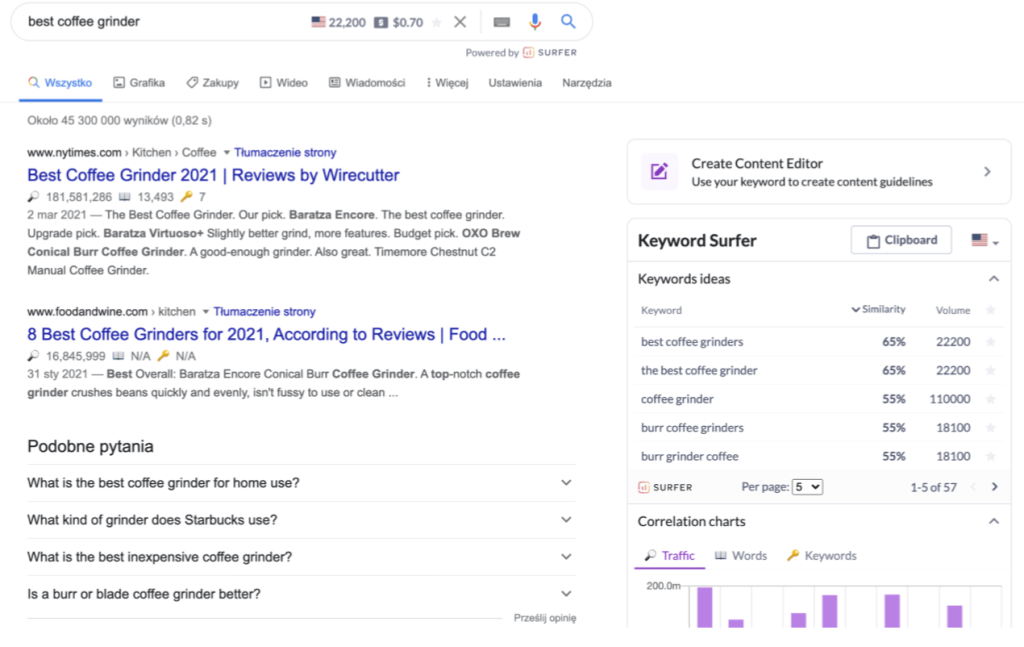Start voice search with microphone icon
The height and width of the screenshot is (647, 1024).
pyautogui.click(x=535, y=22)
